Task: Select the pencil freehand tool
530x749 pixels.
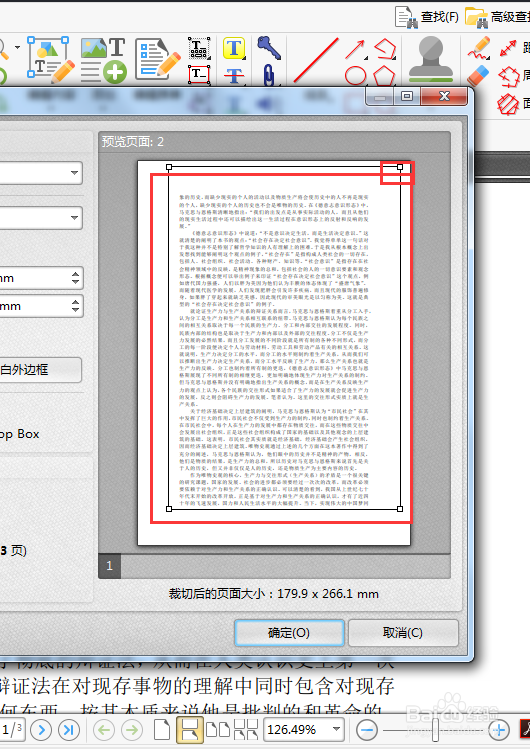Action: [x=479, y=47]
